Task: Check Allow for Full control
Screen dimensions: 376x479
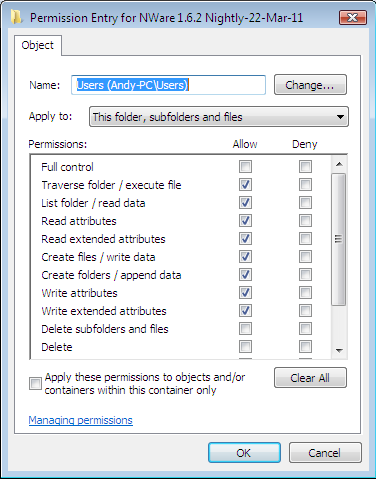Action: 245,167
